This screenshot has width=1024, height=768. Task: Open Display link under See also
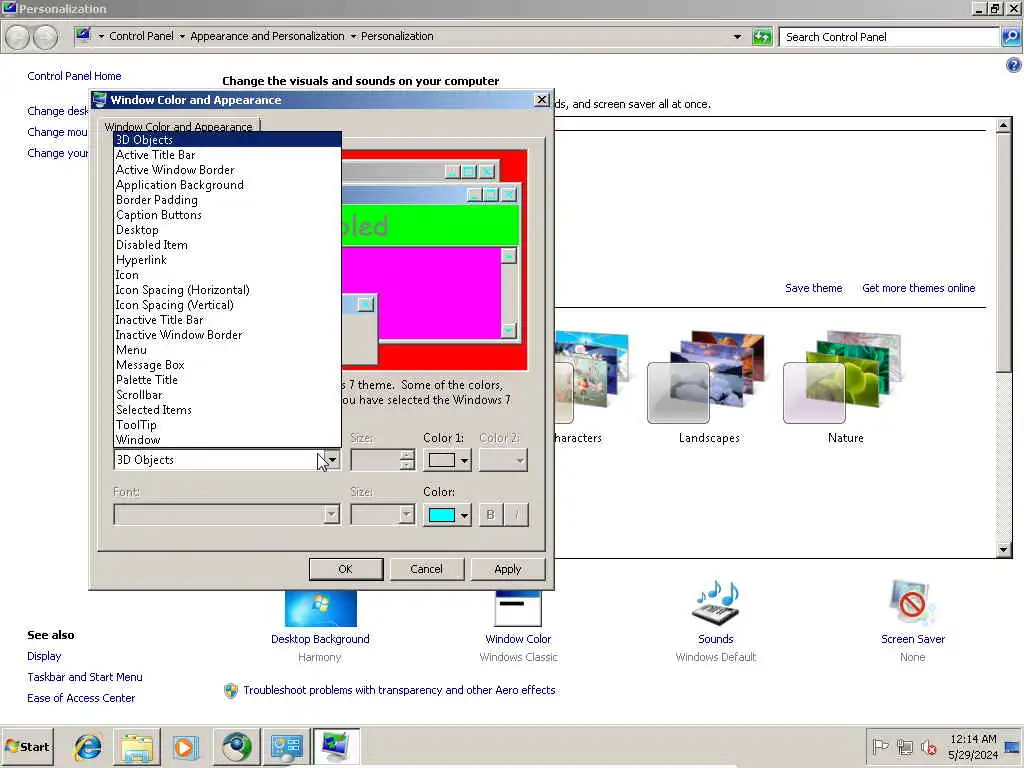[44, 656]
